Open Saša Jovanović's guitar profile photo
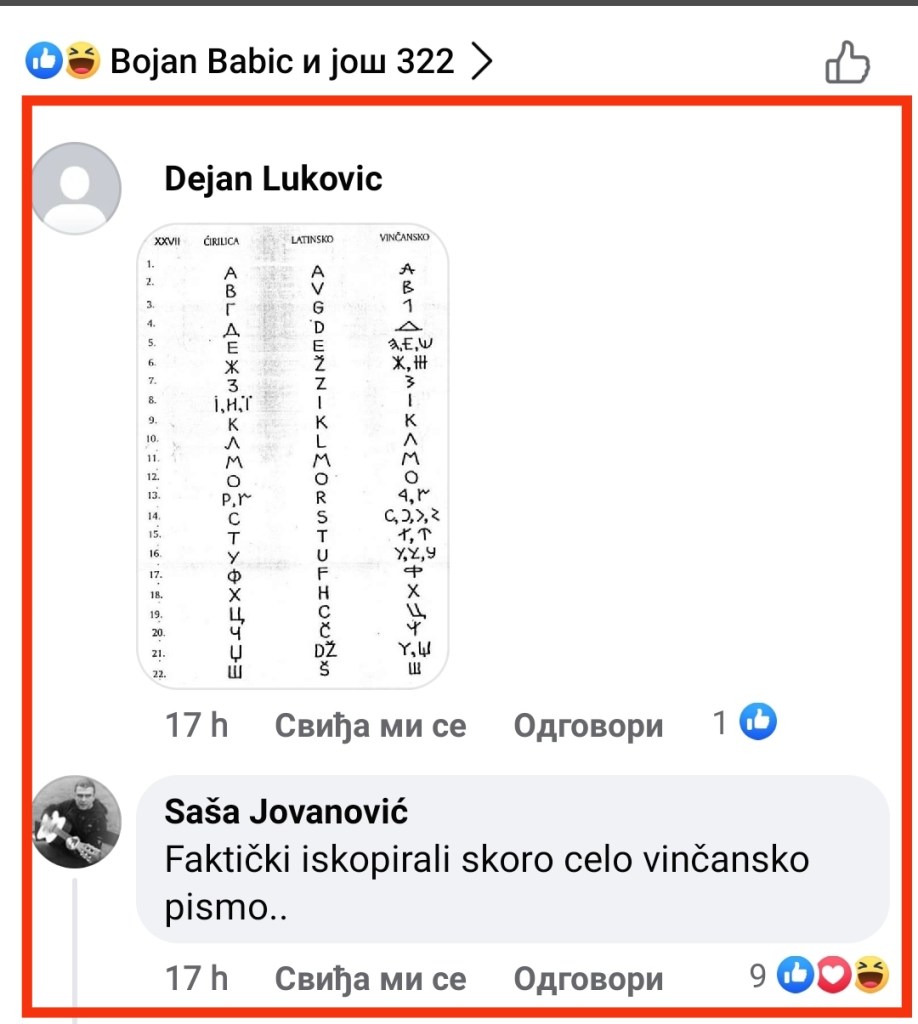The height and width of the screenshot is (1024, 918). [x=77, y=821]
